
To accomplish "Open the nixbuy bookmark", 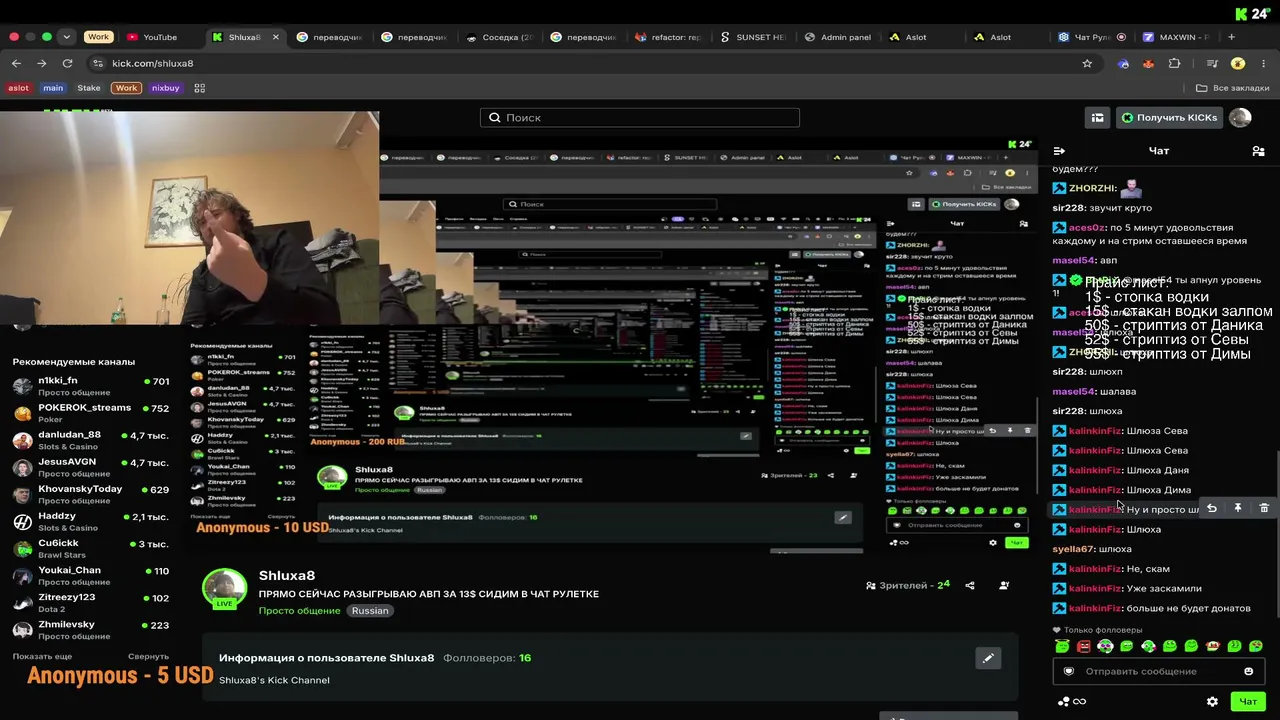I will (166, 88).
